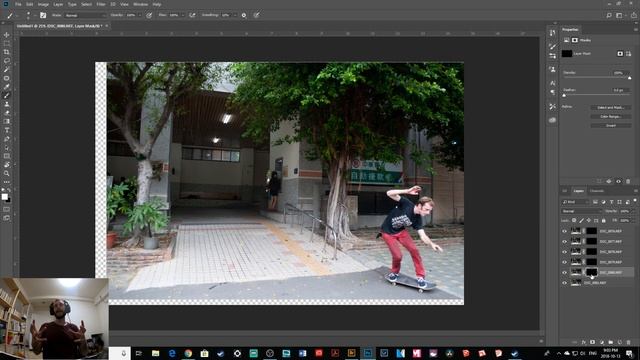This screenshot has height=360, width=640.
Task: Add vector mask icon in Properties
Action: pyautogui.click(x=628, y=53)
